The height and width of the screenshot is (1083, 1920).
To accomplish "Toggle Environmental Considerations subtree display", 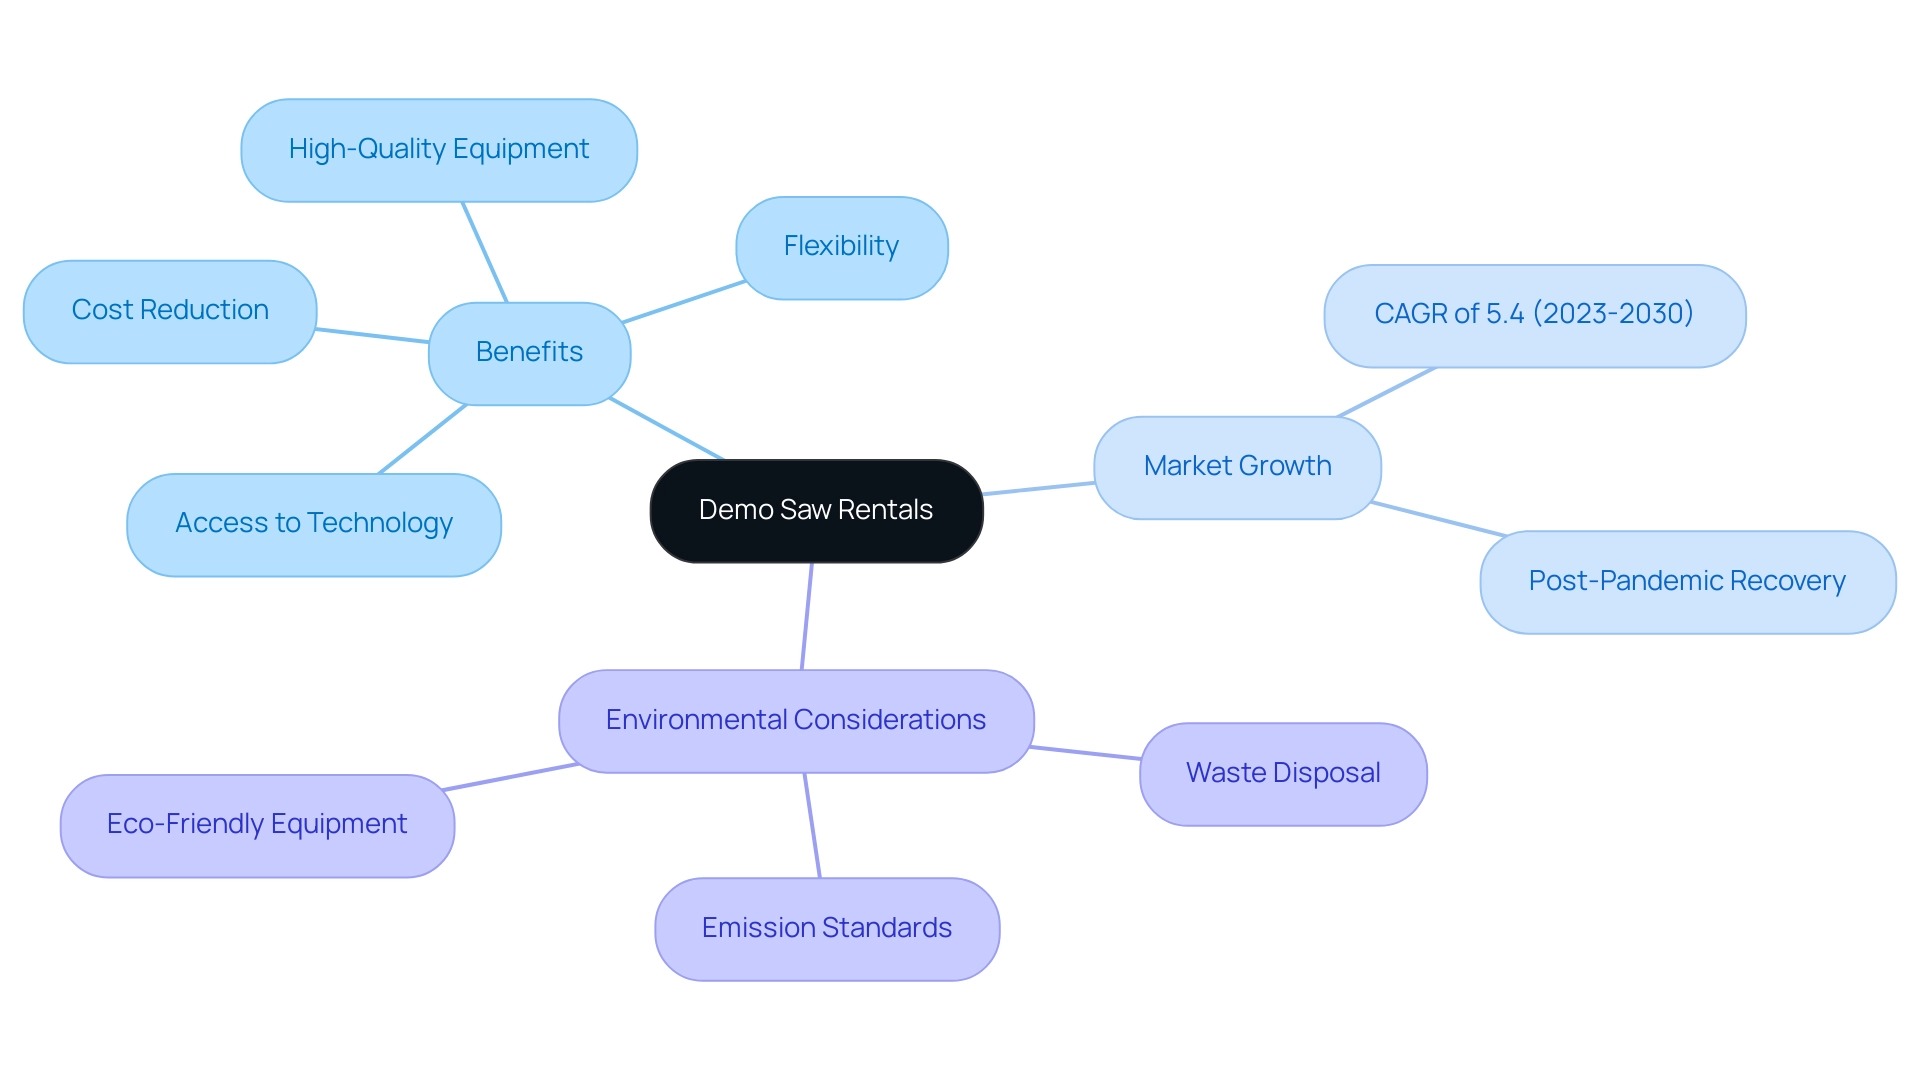I will (800, 718).
